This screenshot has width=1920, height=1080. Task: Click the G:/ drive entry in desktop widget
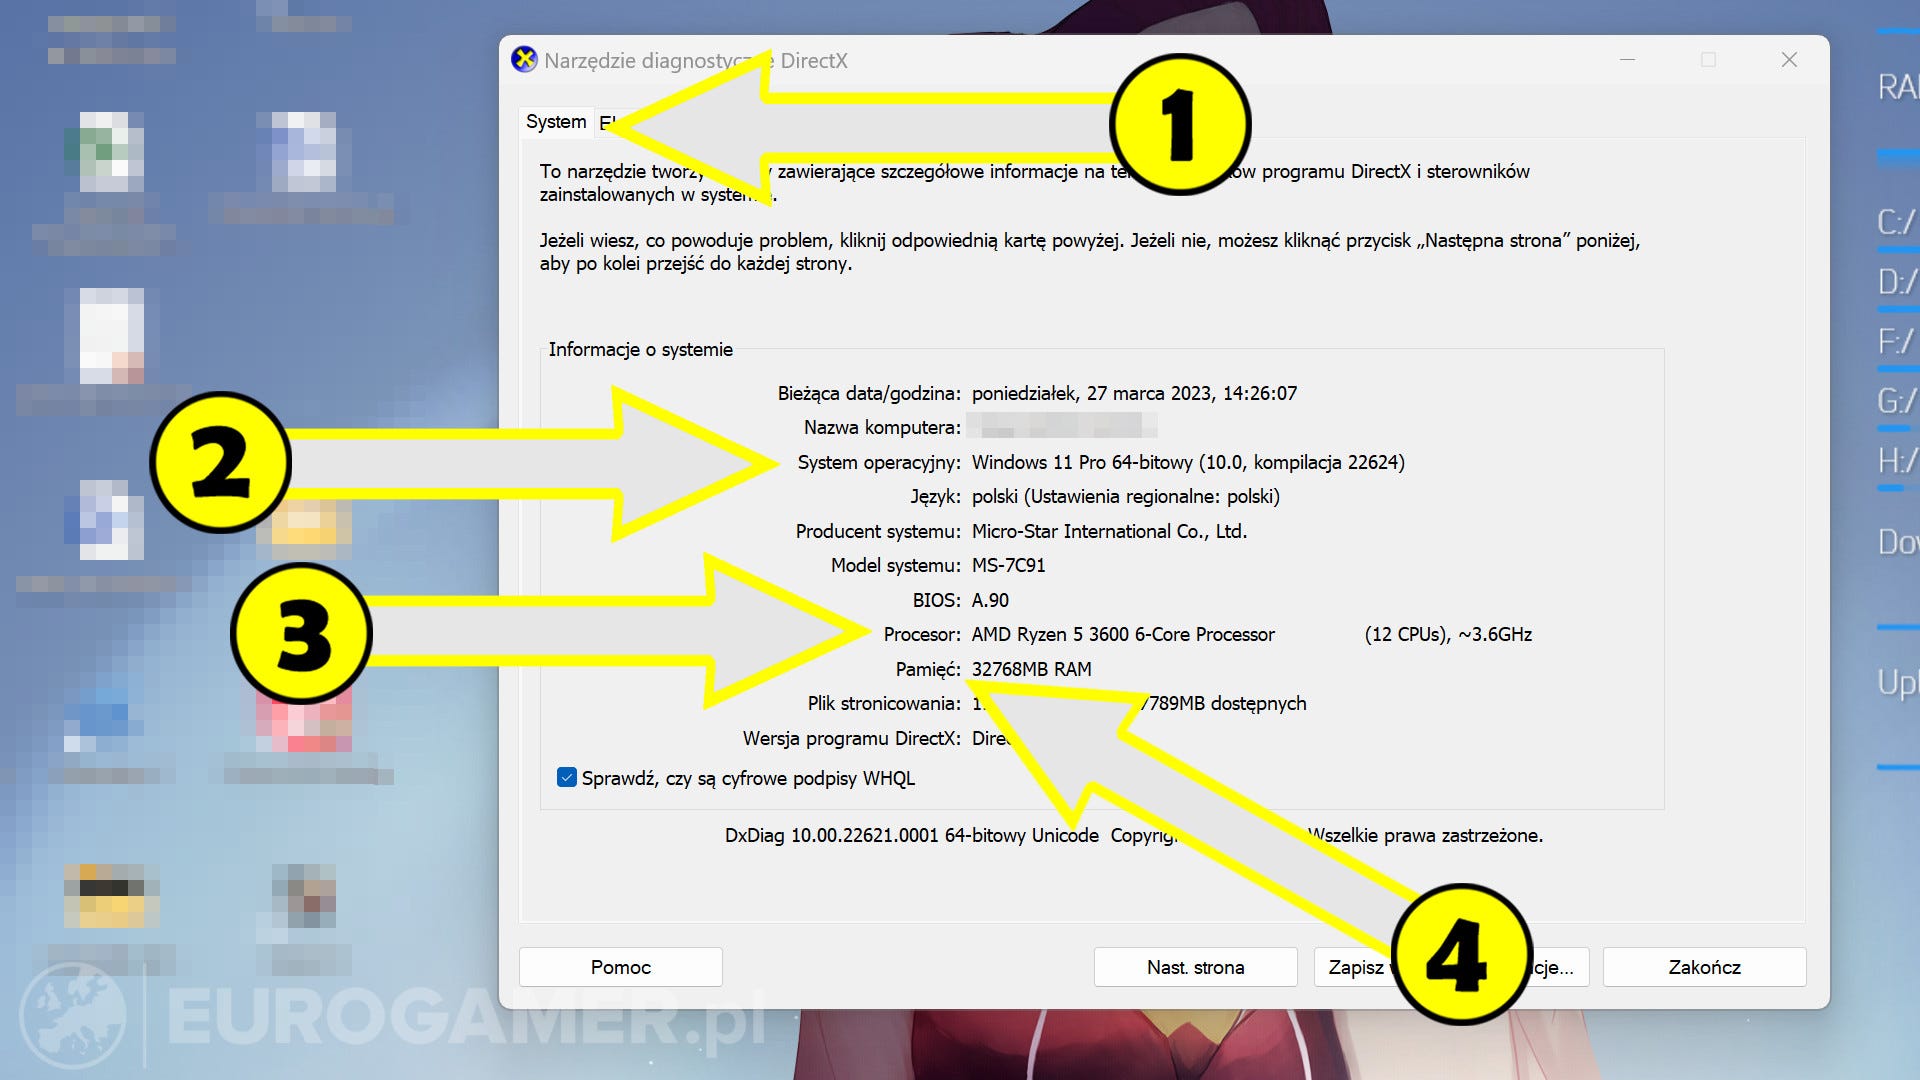1897,401
